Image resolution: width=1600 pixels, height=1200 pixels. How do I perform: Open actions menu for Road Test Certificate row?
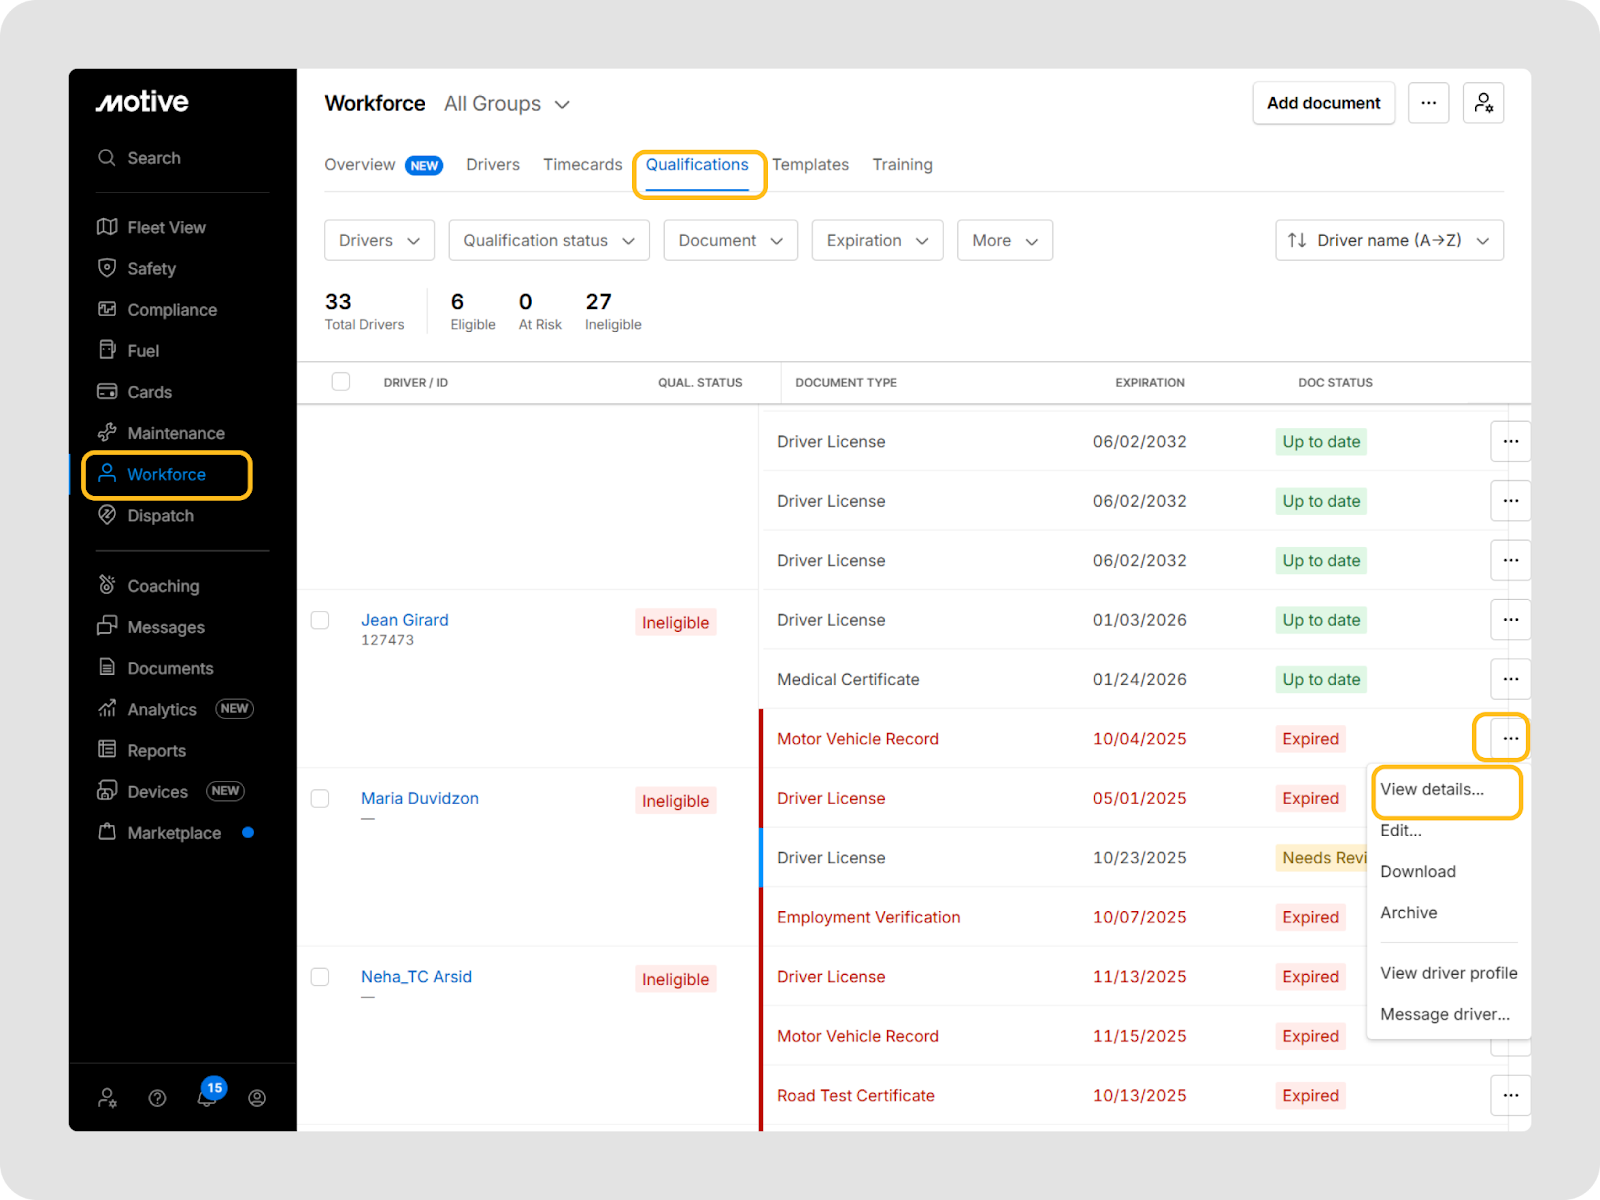pyautogui.click(x=1510, y=1095)
